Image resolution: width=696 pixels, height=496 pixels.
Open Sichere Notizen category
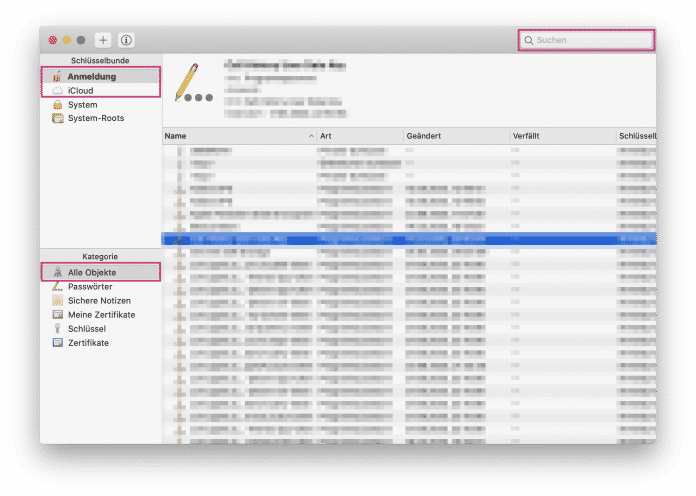pos(98,300)
